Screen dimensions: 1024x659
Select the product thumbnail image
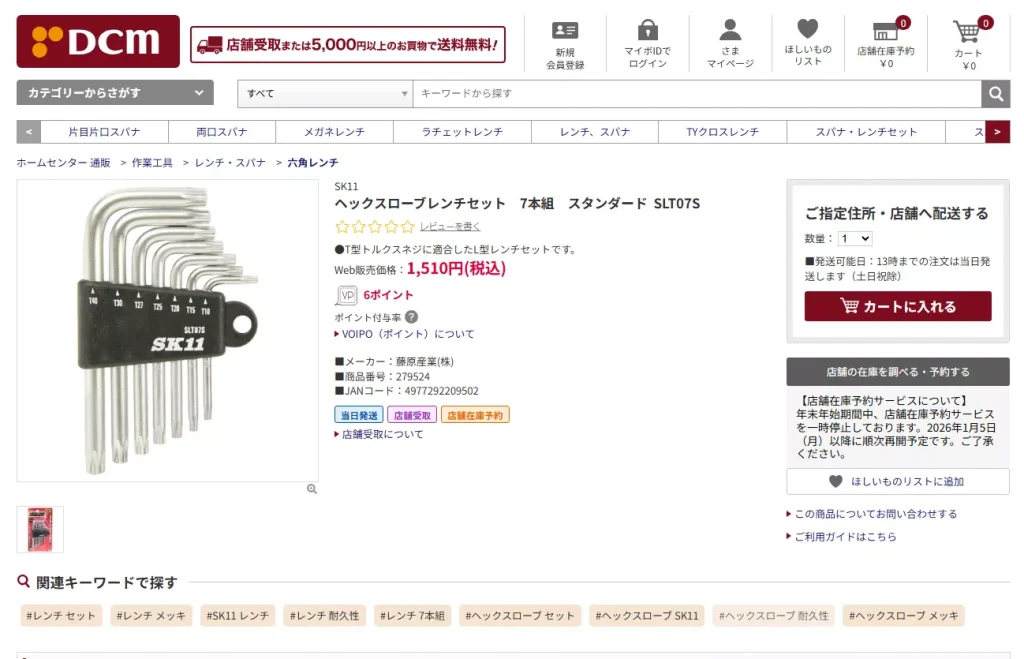pos(41,528)
